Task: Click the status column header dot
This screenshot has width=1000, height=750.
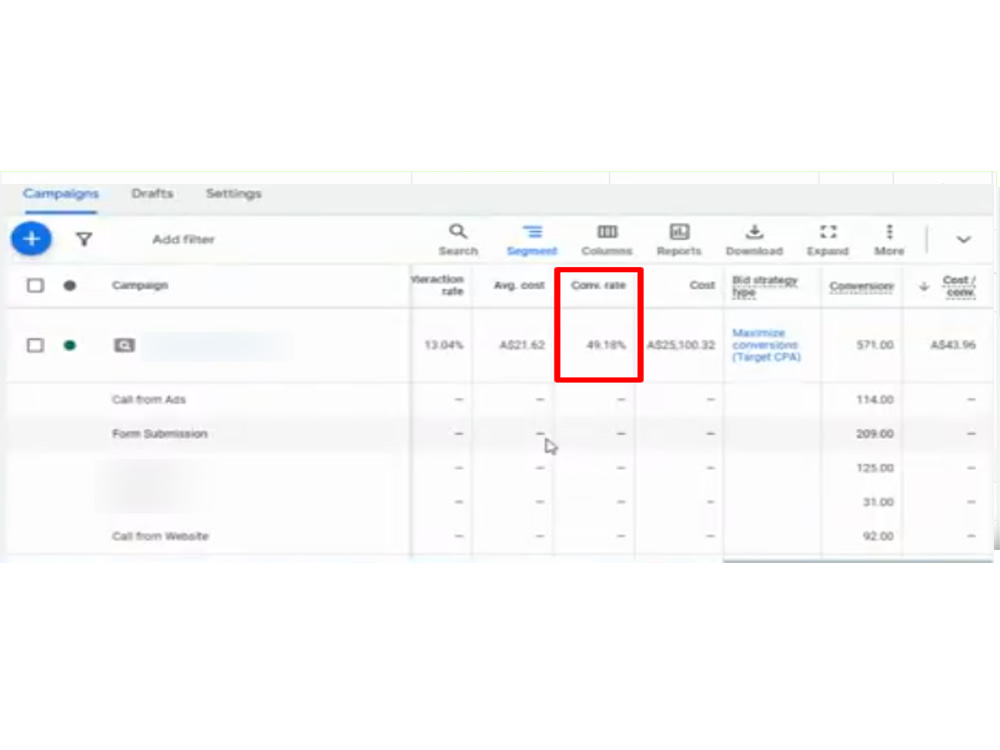Action: [70, 285]
